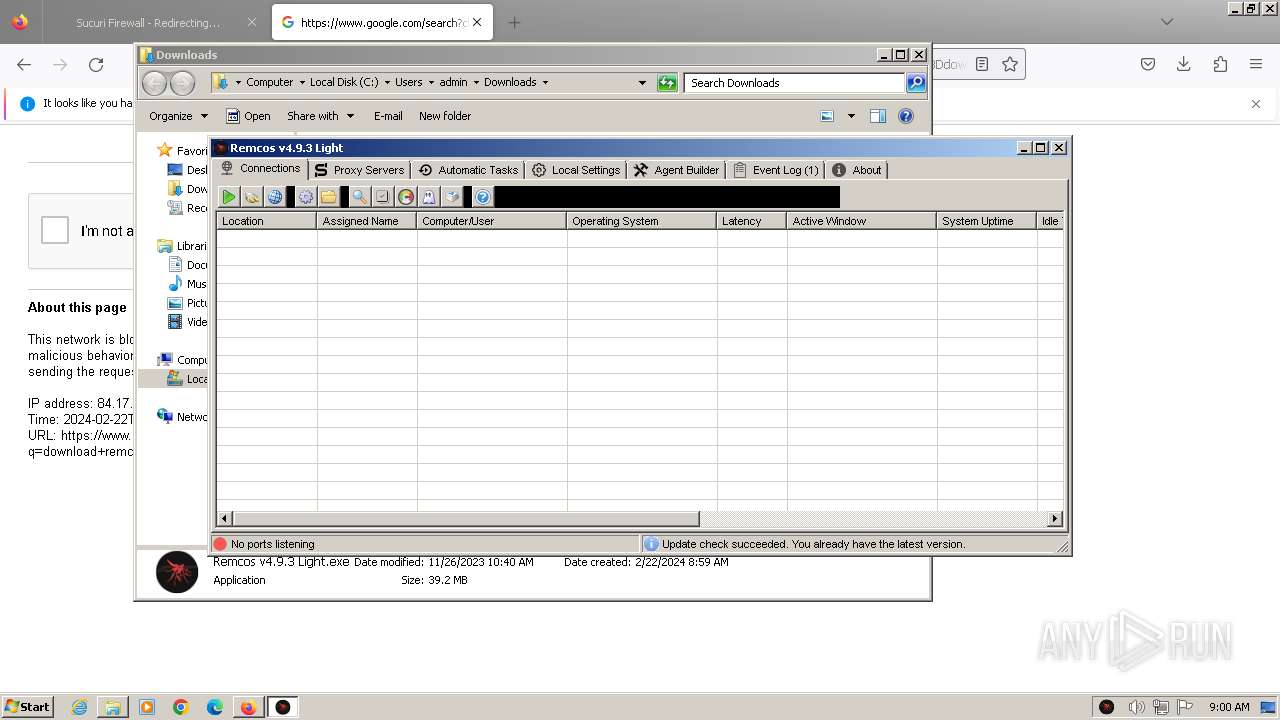Open the Agent Builder tab

click(676, 170)
